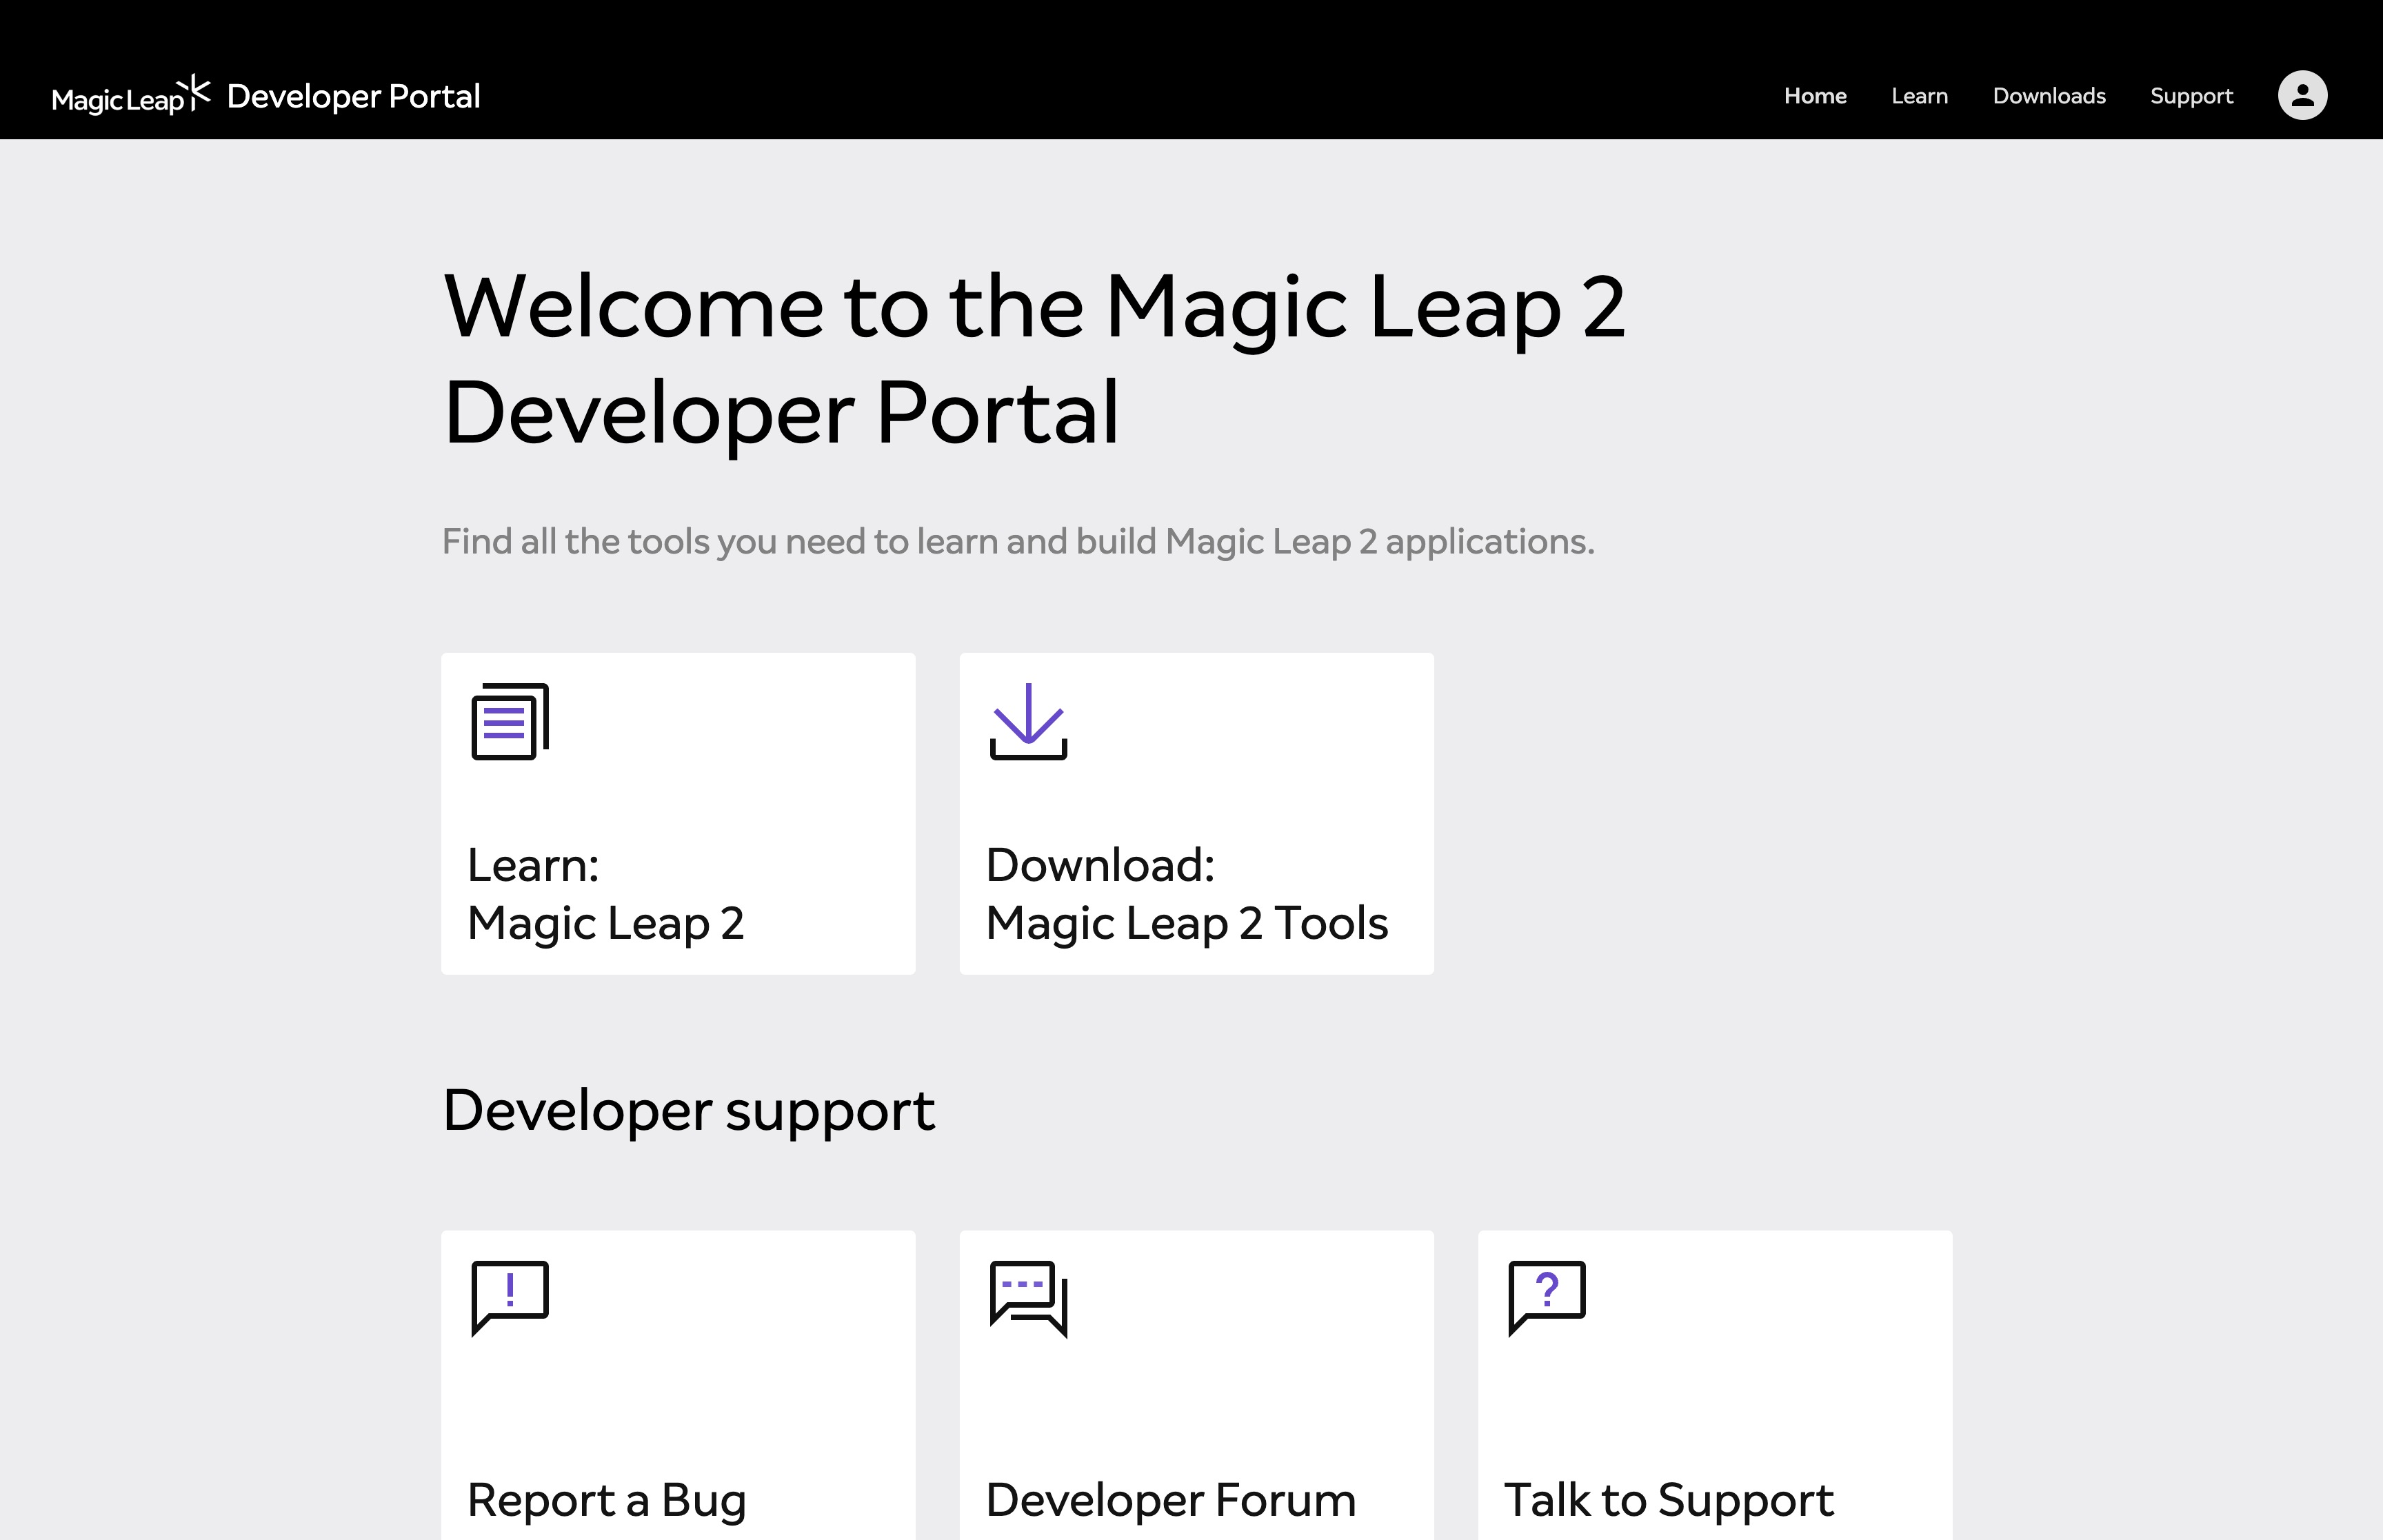Click the Magic Leap logo

click(x=130, y=96)
